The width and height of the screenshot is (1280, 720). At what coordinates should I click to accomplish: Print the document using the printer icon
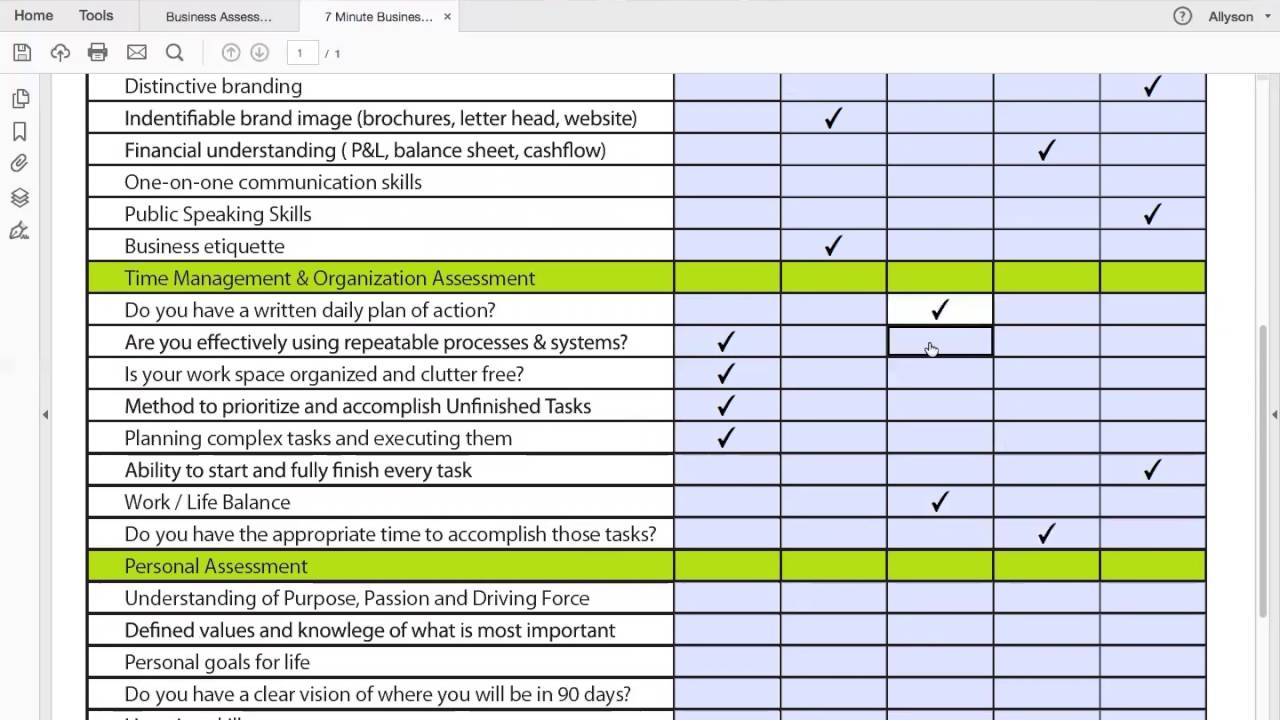[x=97, y=53]
